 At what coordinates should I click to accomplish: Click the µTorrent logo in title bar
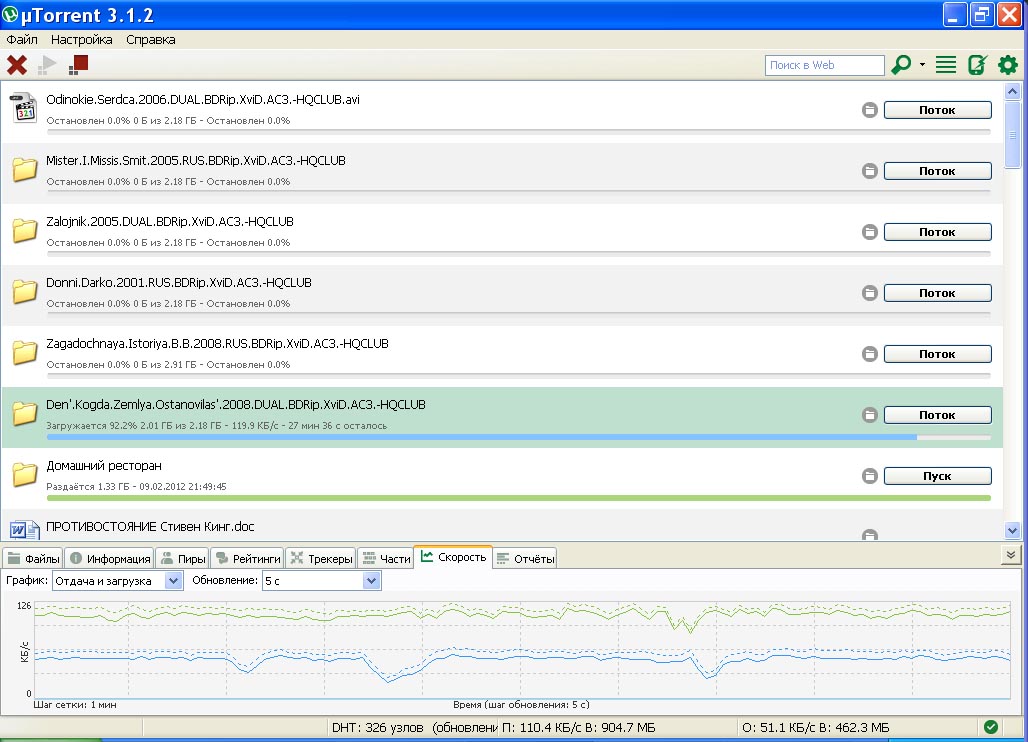10,14
